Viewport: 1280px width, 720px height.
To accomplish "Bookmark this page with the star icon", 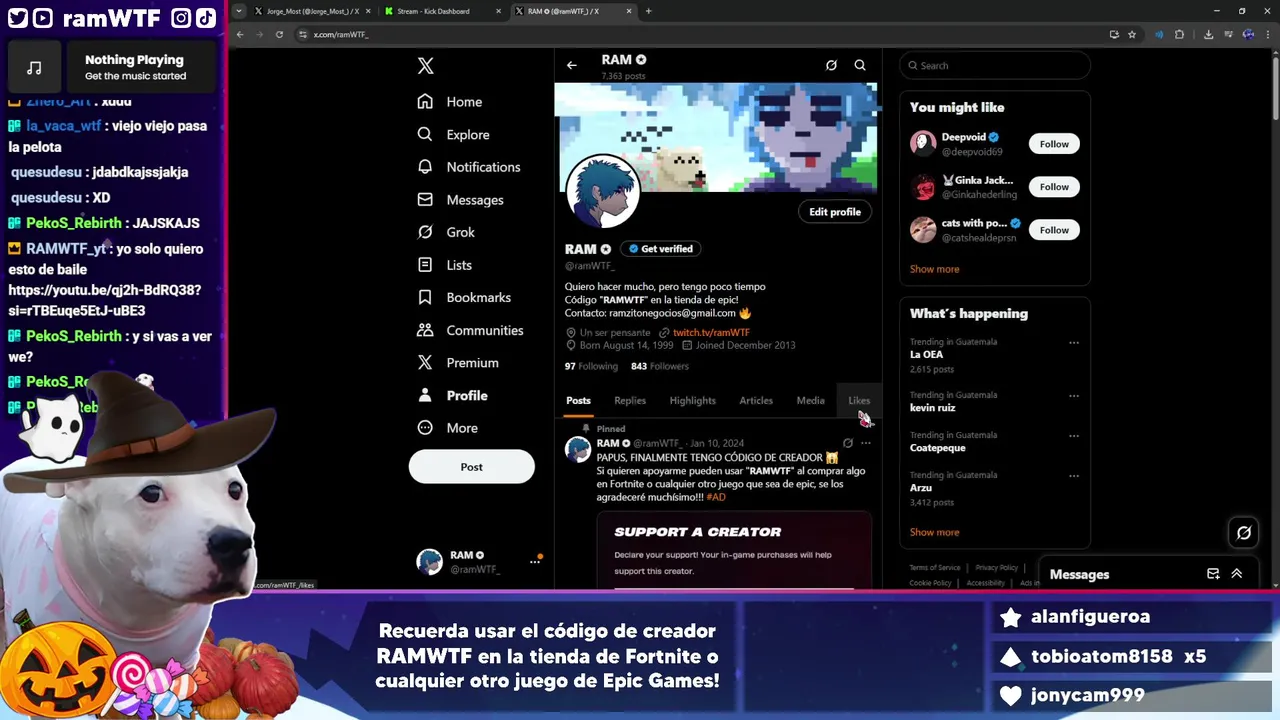I will pyautogui.click(x=1132, y=34).
